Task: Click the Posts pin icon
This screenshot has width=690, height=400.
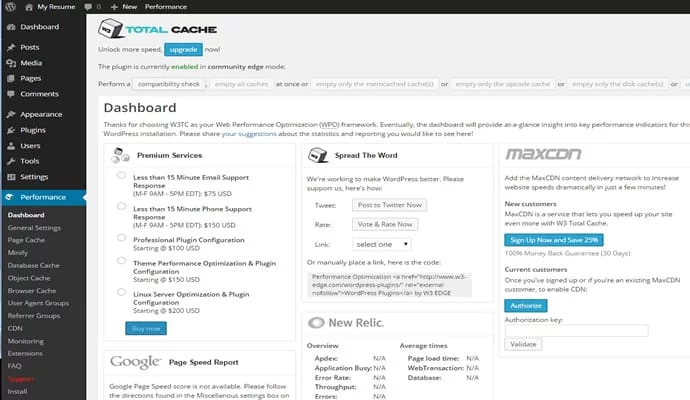Action: (x=11, y=47)
